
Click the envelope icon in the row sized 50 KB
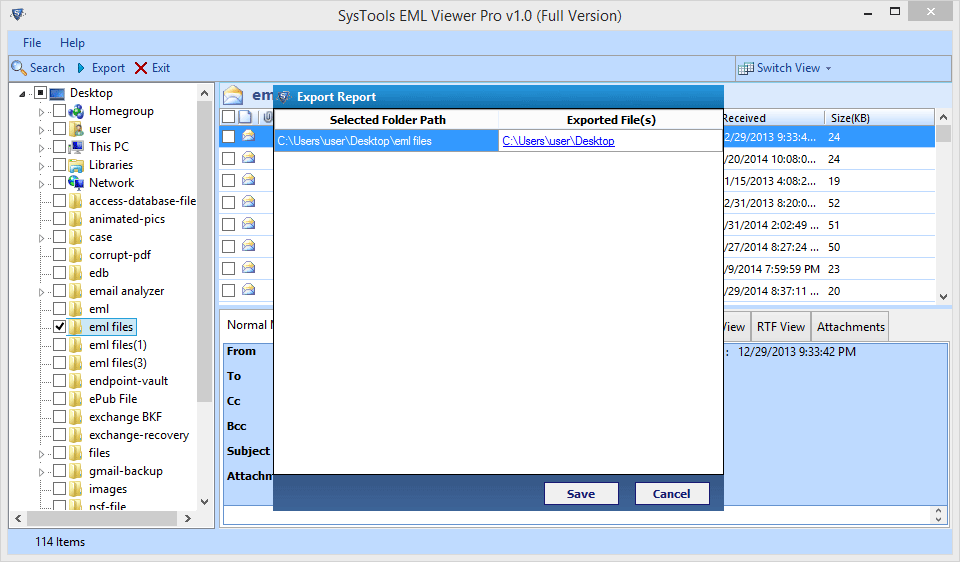(248, 246)
